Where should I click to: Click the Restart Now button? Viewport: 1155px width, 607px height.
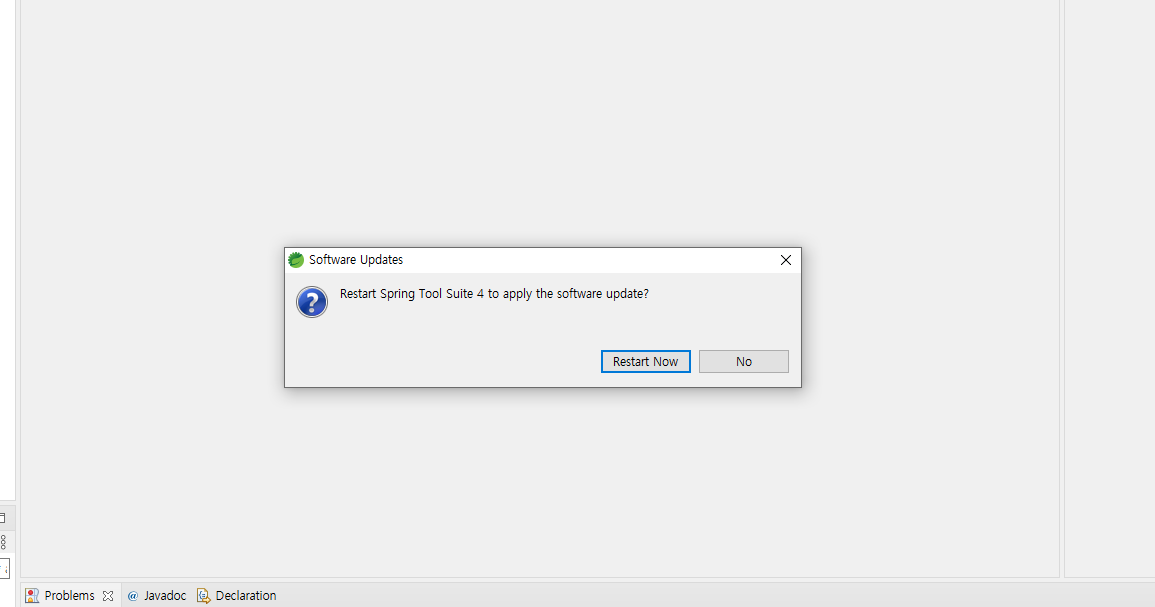645,362
